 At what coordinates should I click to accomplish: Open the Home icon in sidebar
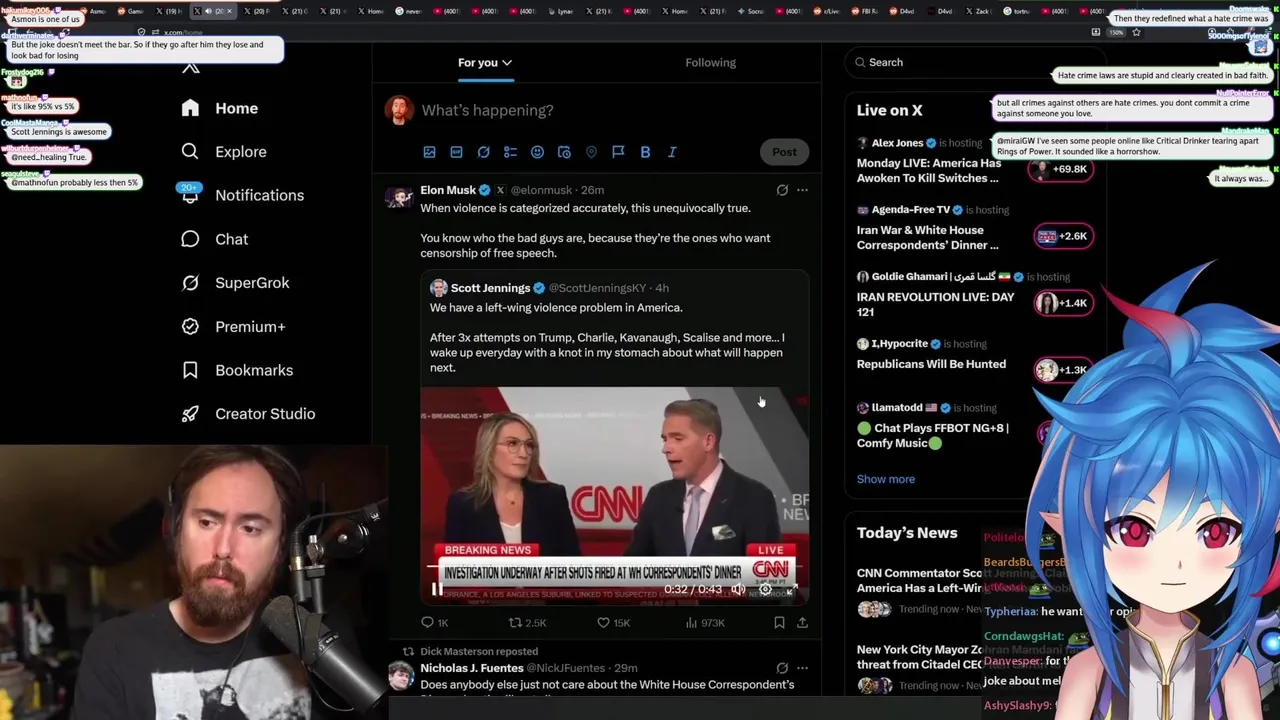tap(190, 108)
